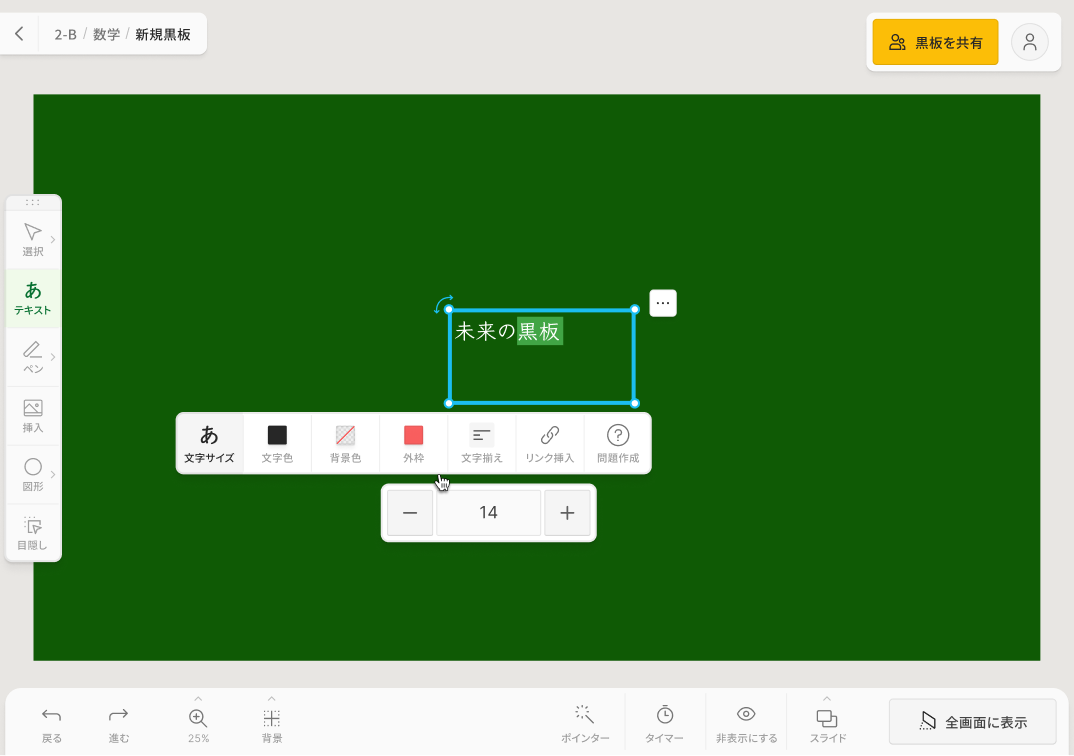This screenshot has height=756, width=1074.
Task: Click the リンク挿入 link icon
Action: (x=549, y=443)
